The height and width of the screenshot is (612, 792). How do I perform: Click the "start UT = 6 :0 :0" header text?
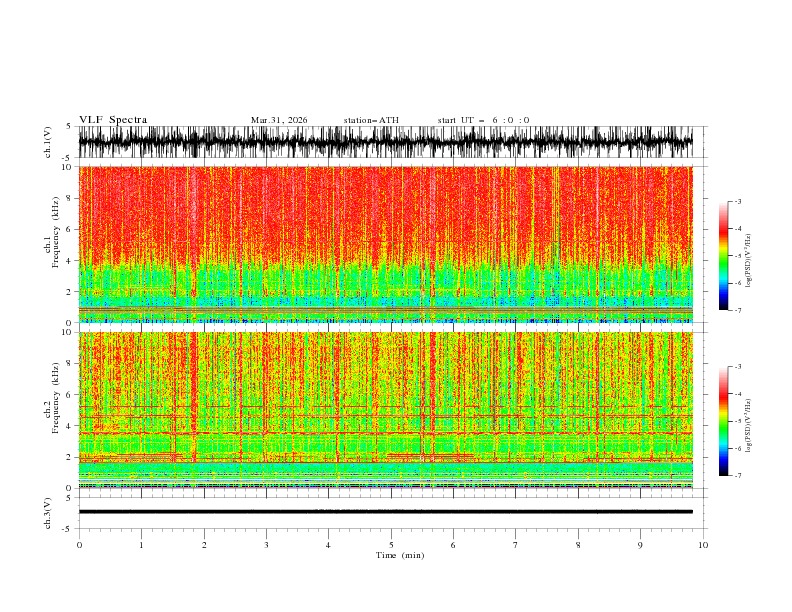(483, 120)
